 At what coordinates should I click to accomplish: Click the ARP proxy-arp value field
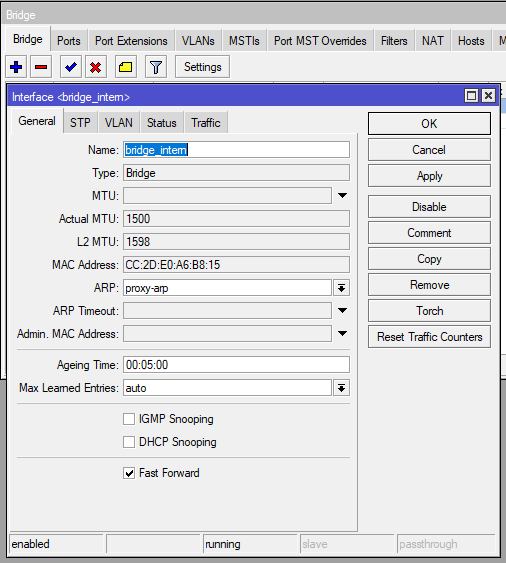tap(227, 288)
